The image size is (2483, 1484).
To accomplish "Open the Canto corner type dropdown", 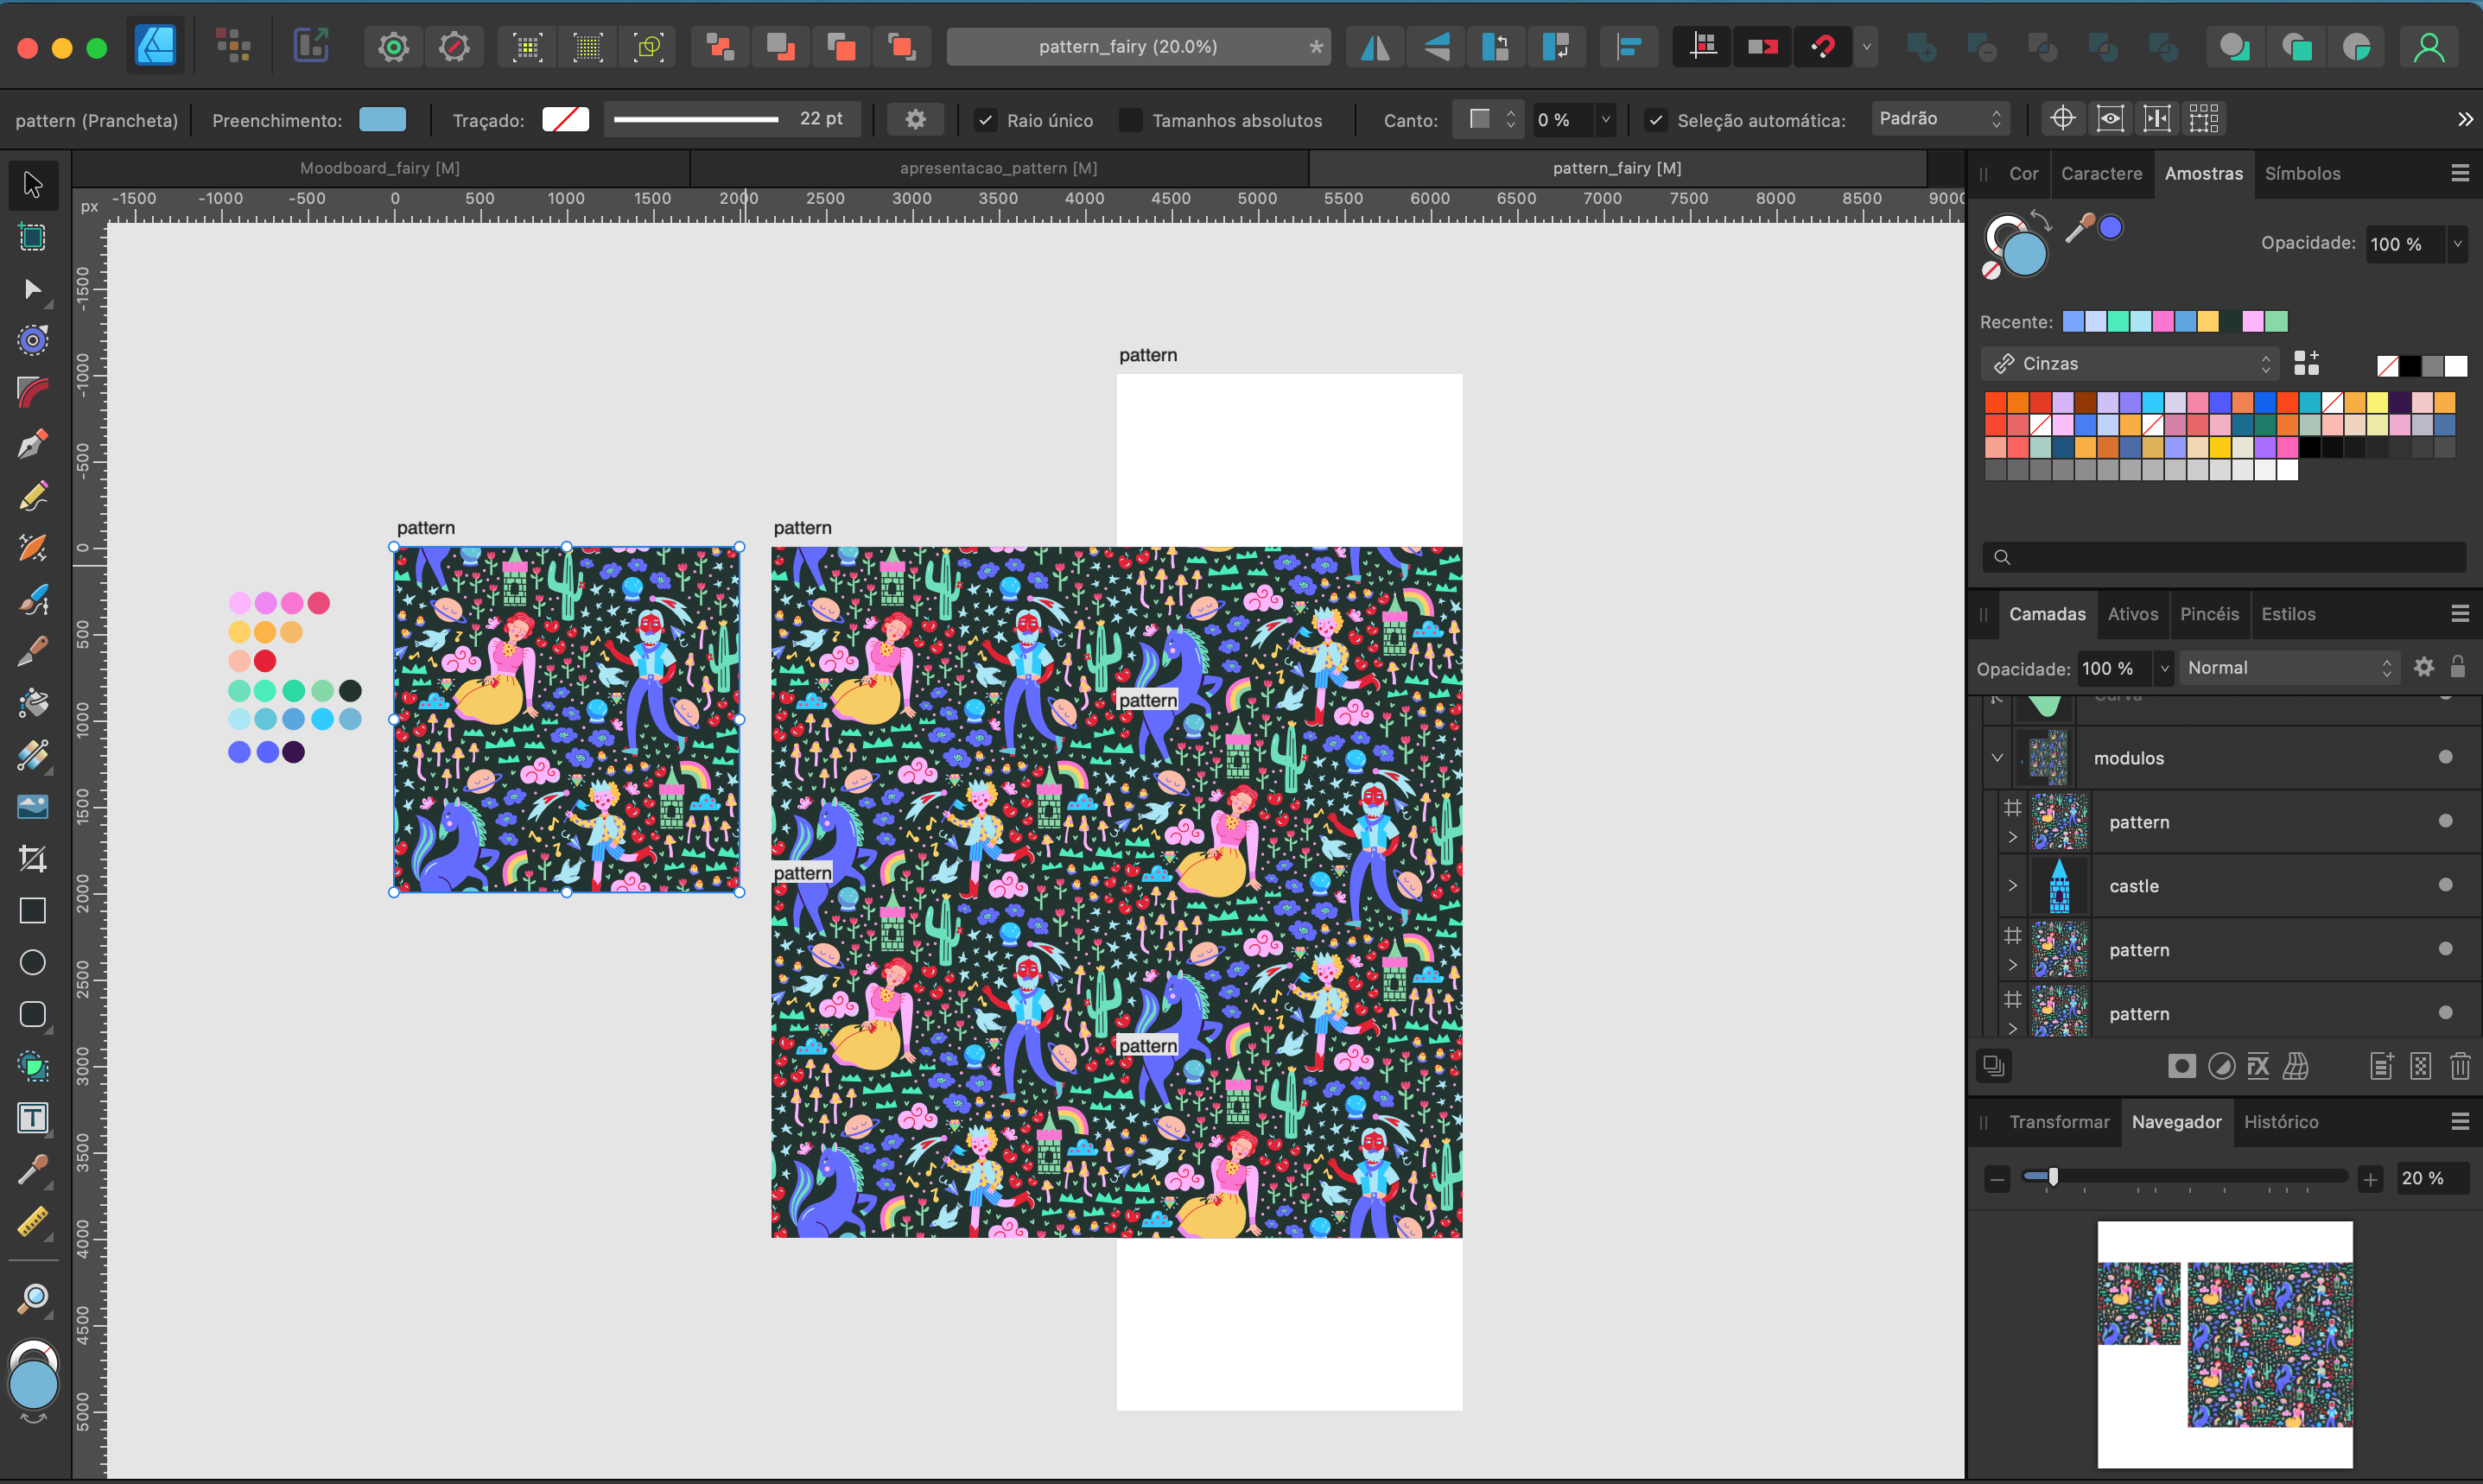I will [1488, 120].
